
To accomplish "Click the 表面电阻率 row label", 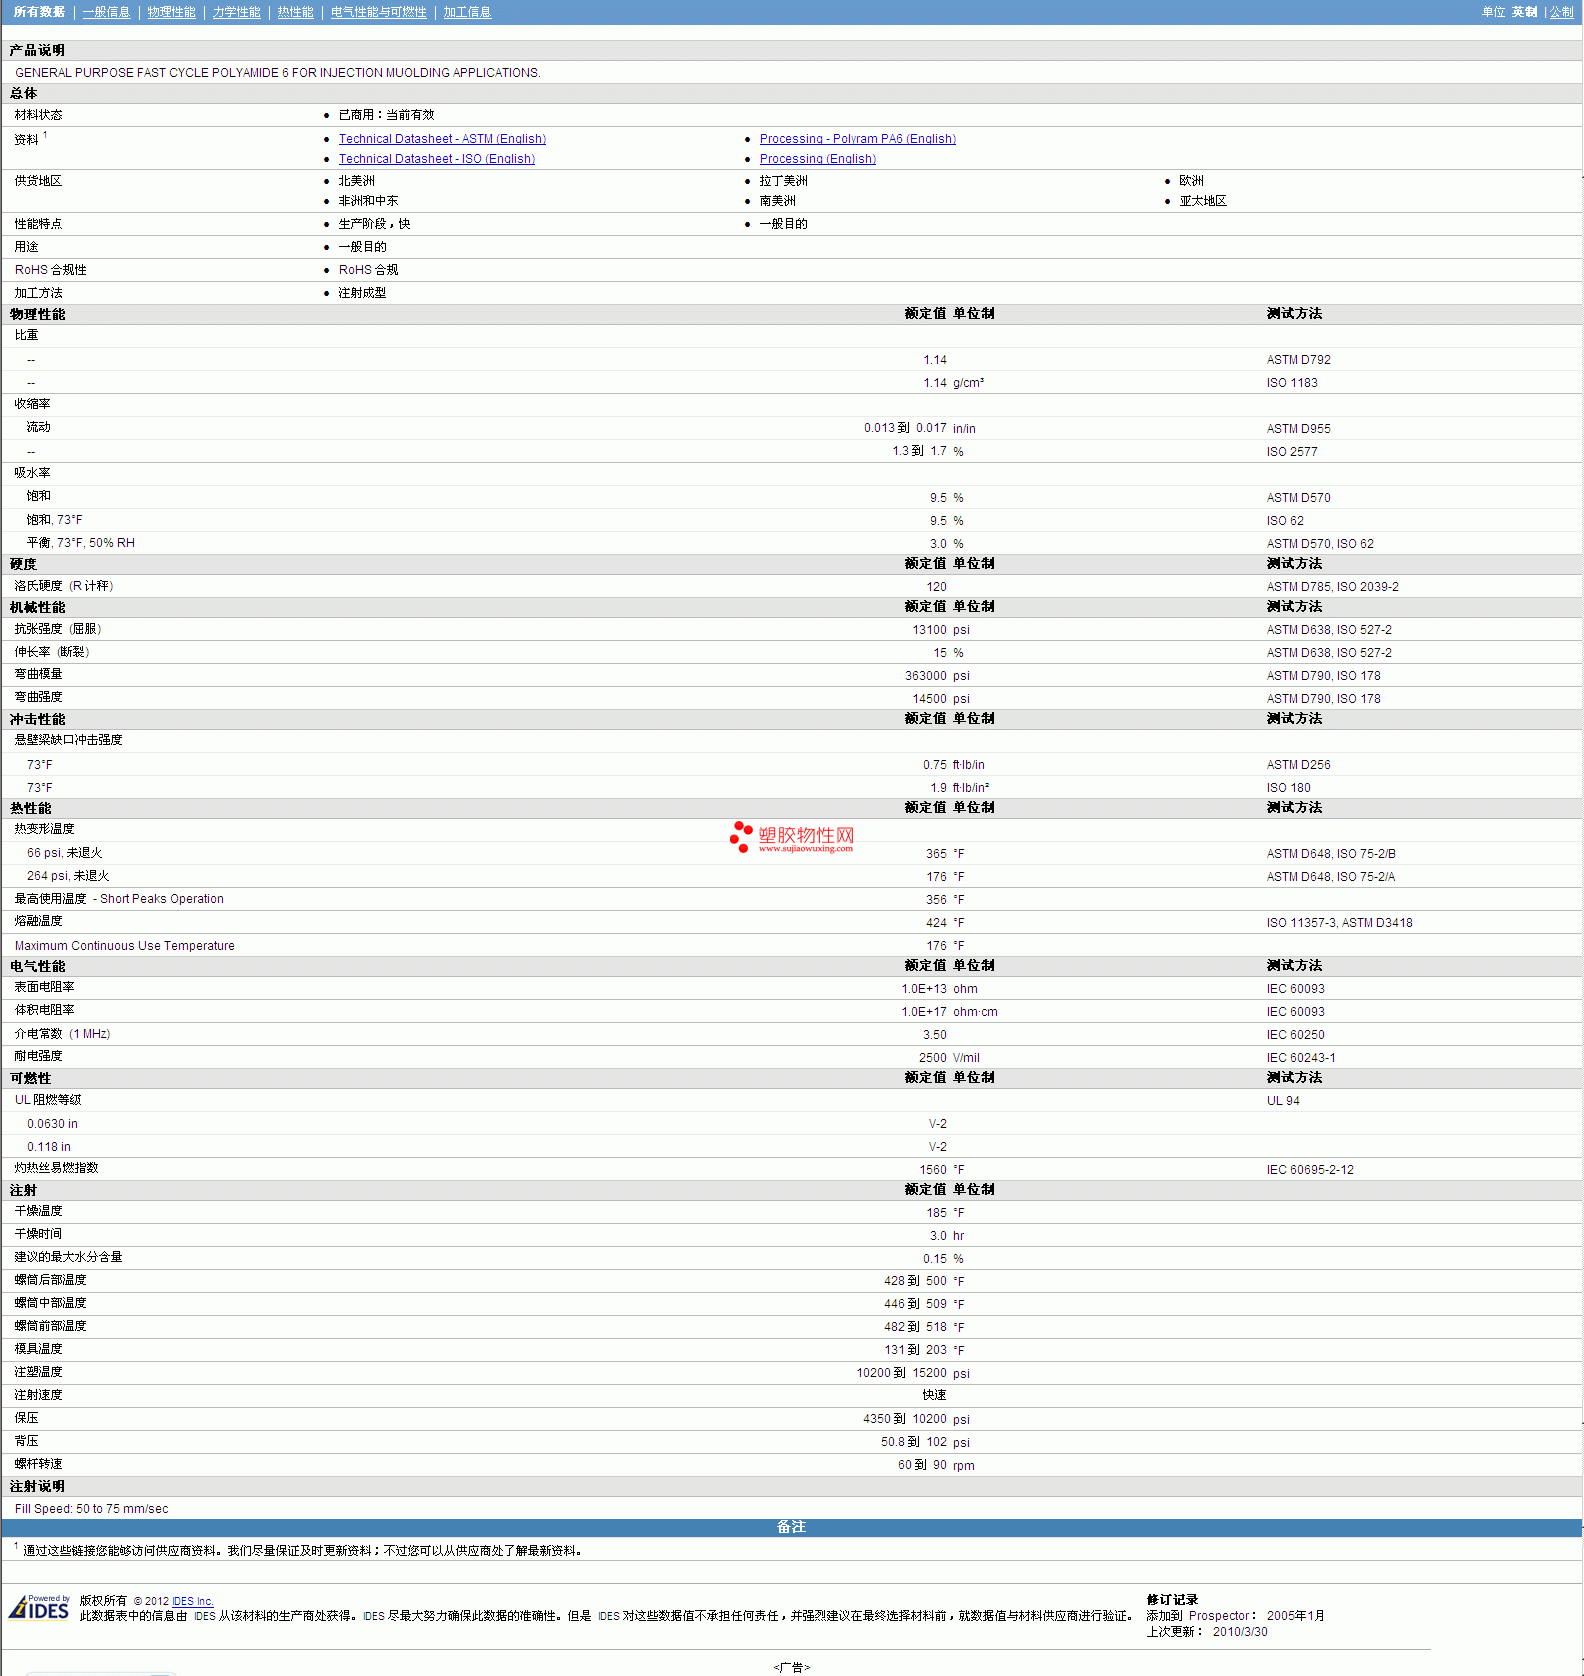I will click(44, 987).
